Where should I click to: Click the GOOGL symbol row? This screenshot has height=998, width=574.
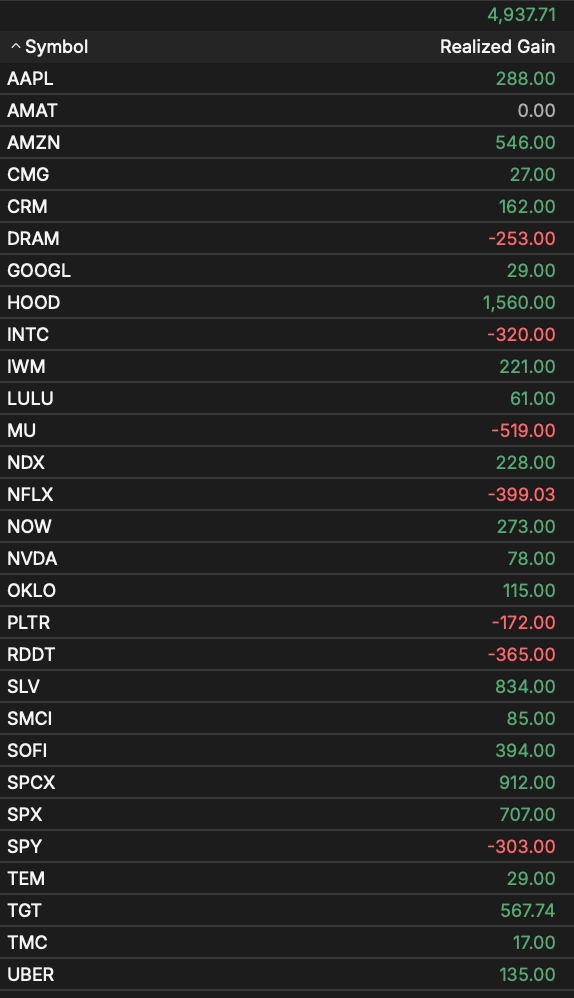[287, 271]
